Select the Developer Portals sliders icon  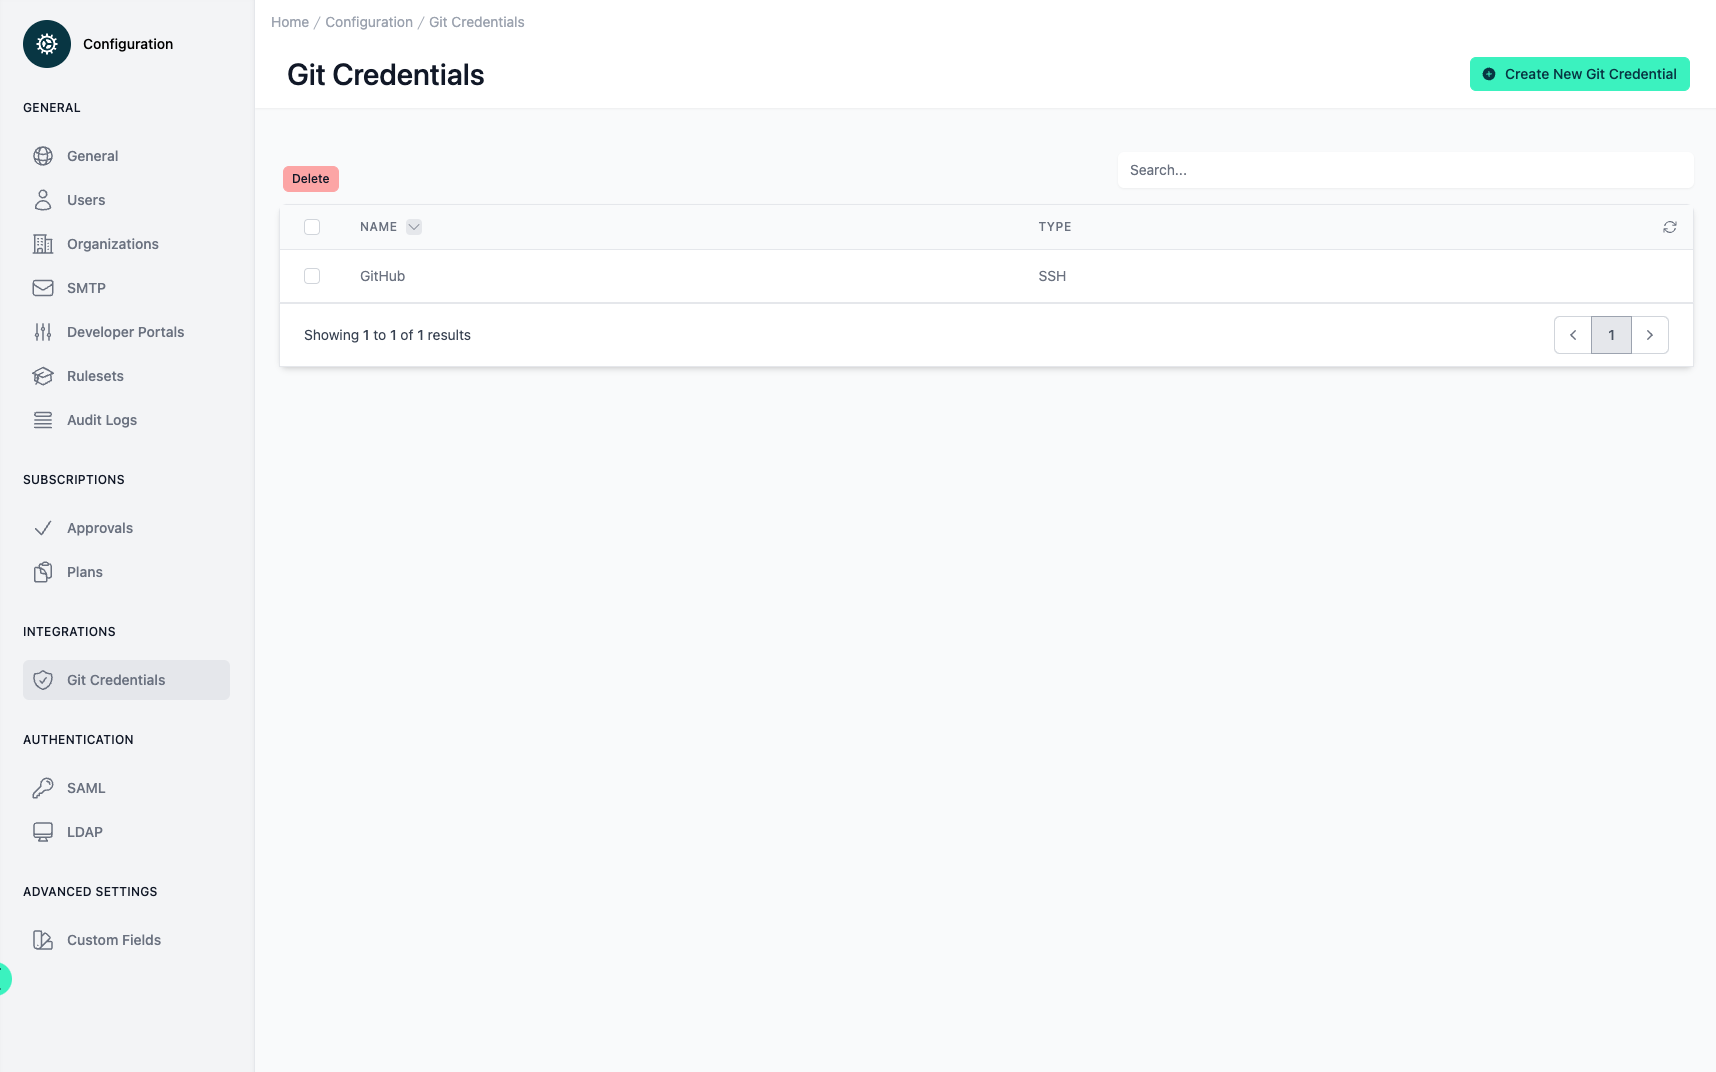(x=43, y=332)
